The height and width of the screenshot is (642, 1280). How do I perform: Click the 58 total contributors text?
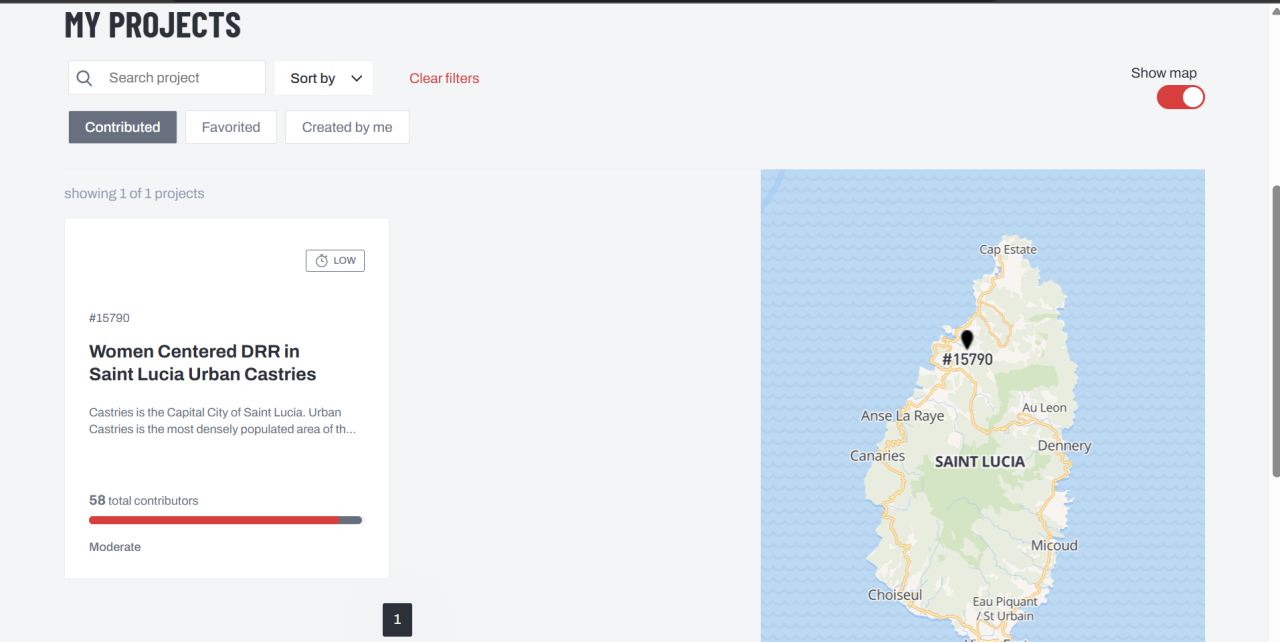click(x=144, y=500)
